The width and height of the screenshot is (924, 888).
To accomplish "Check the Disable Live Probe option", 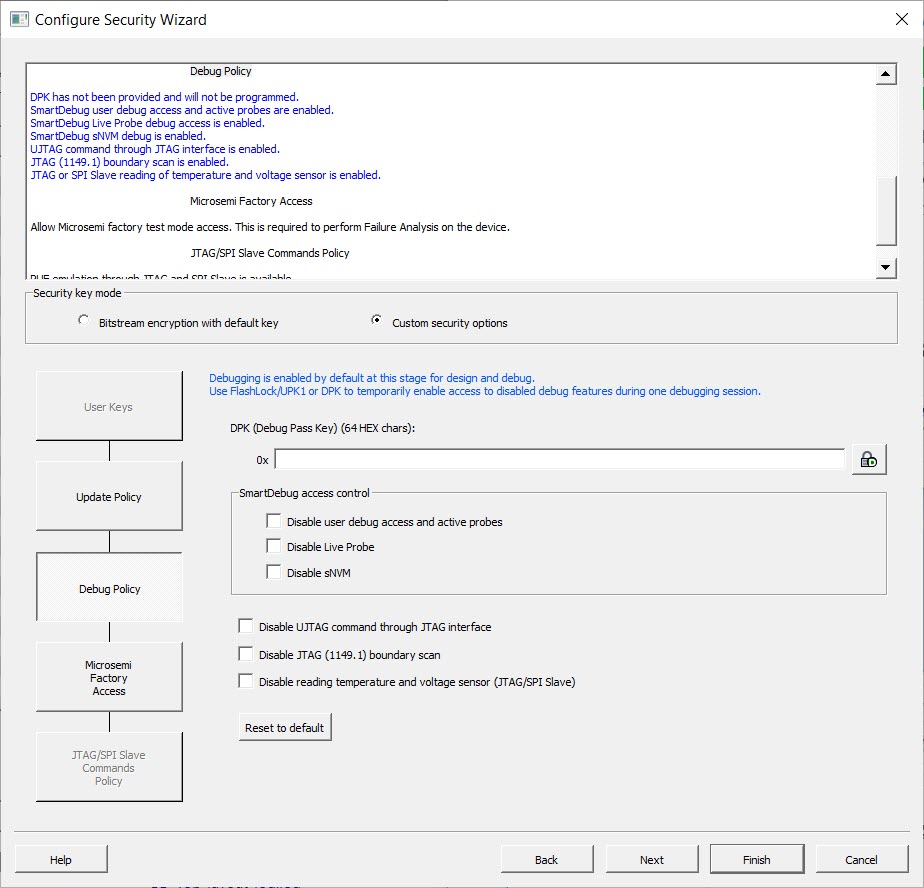I will tap(274, 546).
